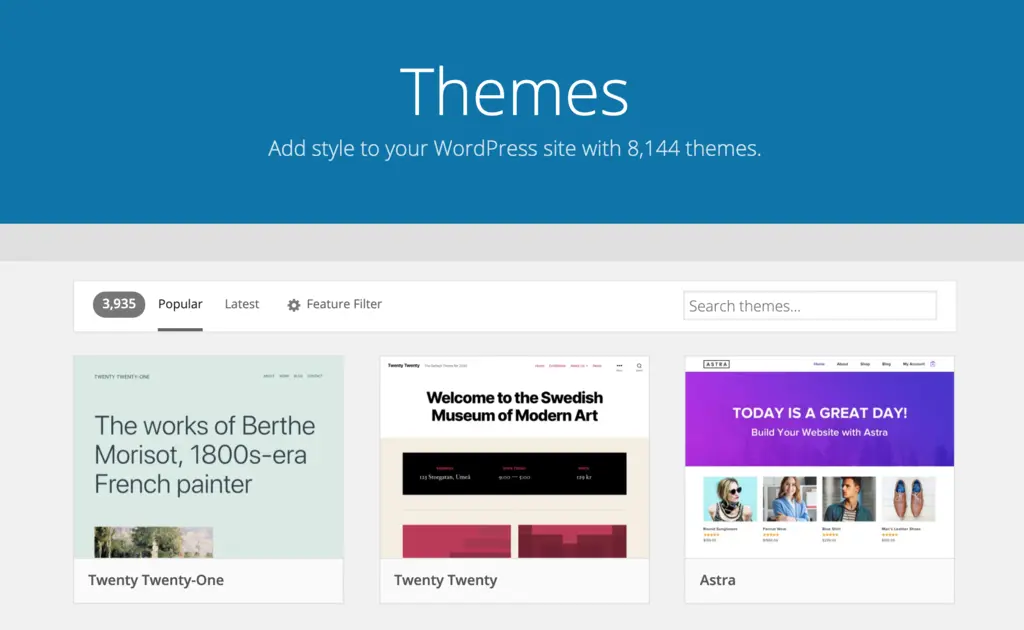Screen dimensions: 1024x630
Task: Switch to the Latest themes tab
Action: click(242, 304)
